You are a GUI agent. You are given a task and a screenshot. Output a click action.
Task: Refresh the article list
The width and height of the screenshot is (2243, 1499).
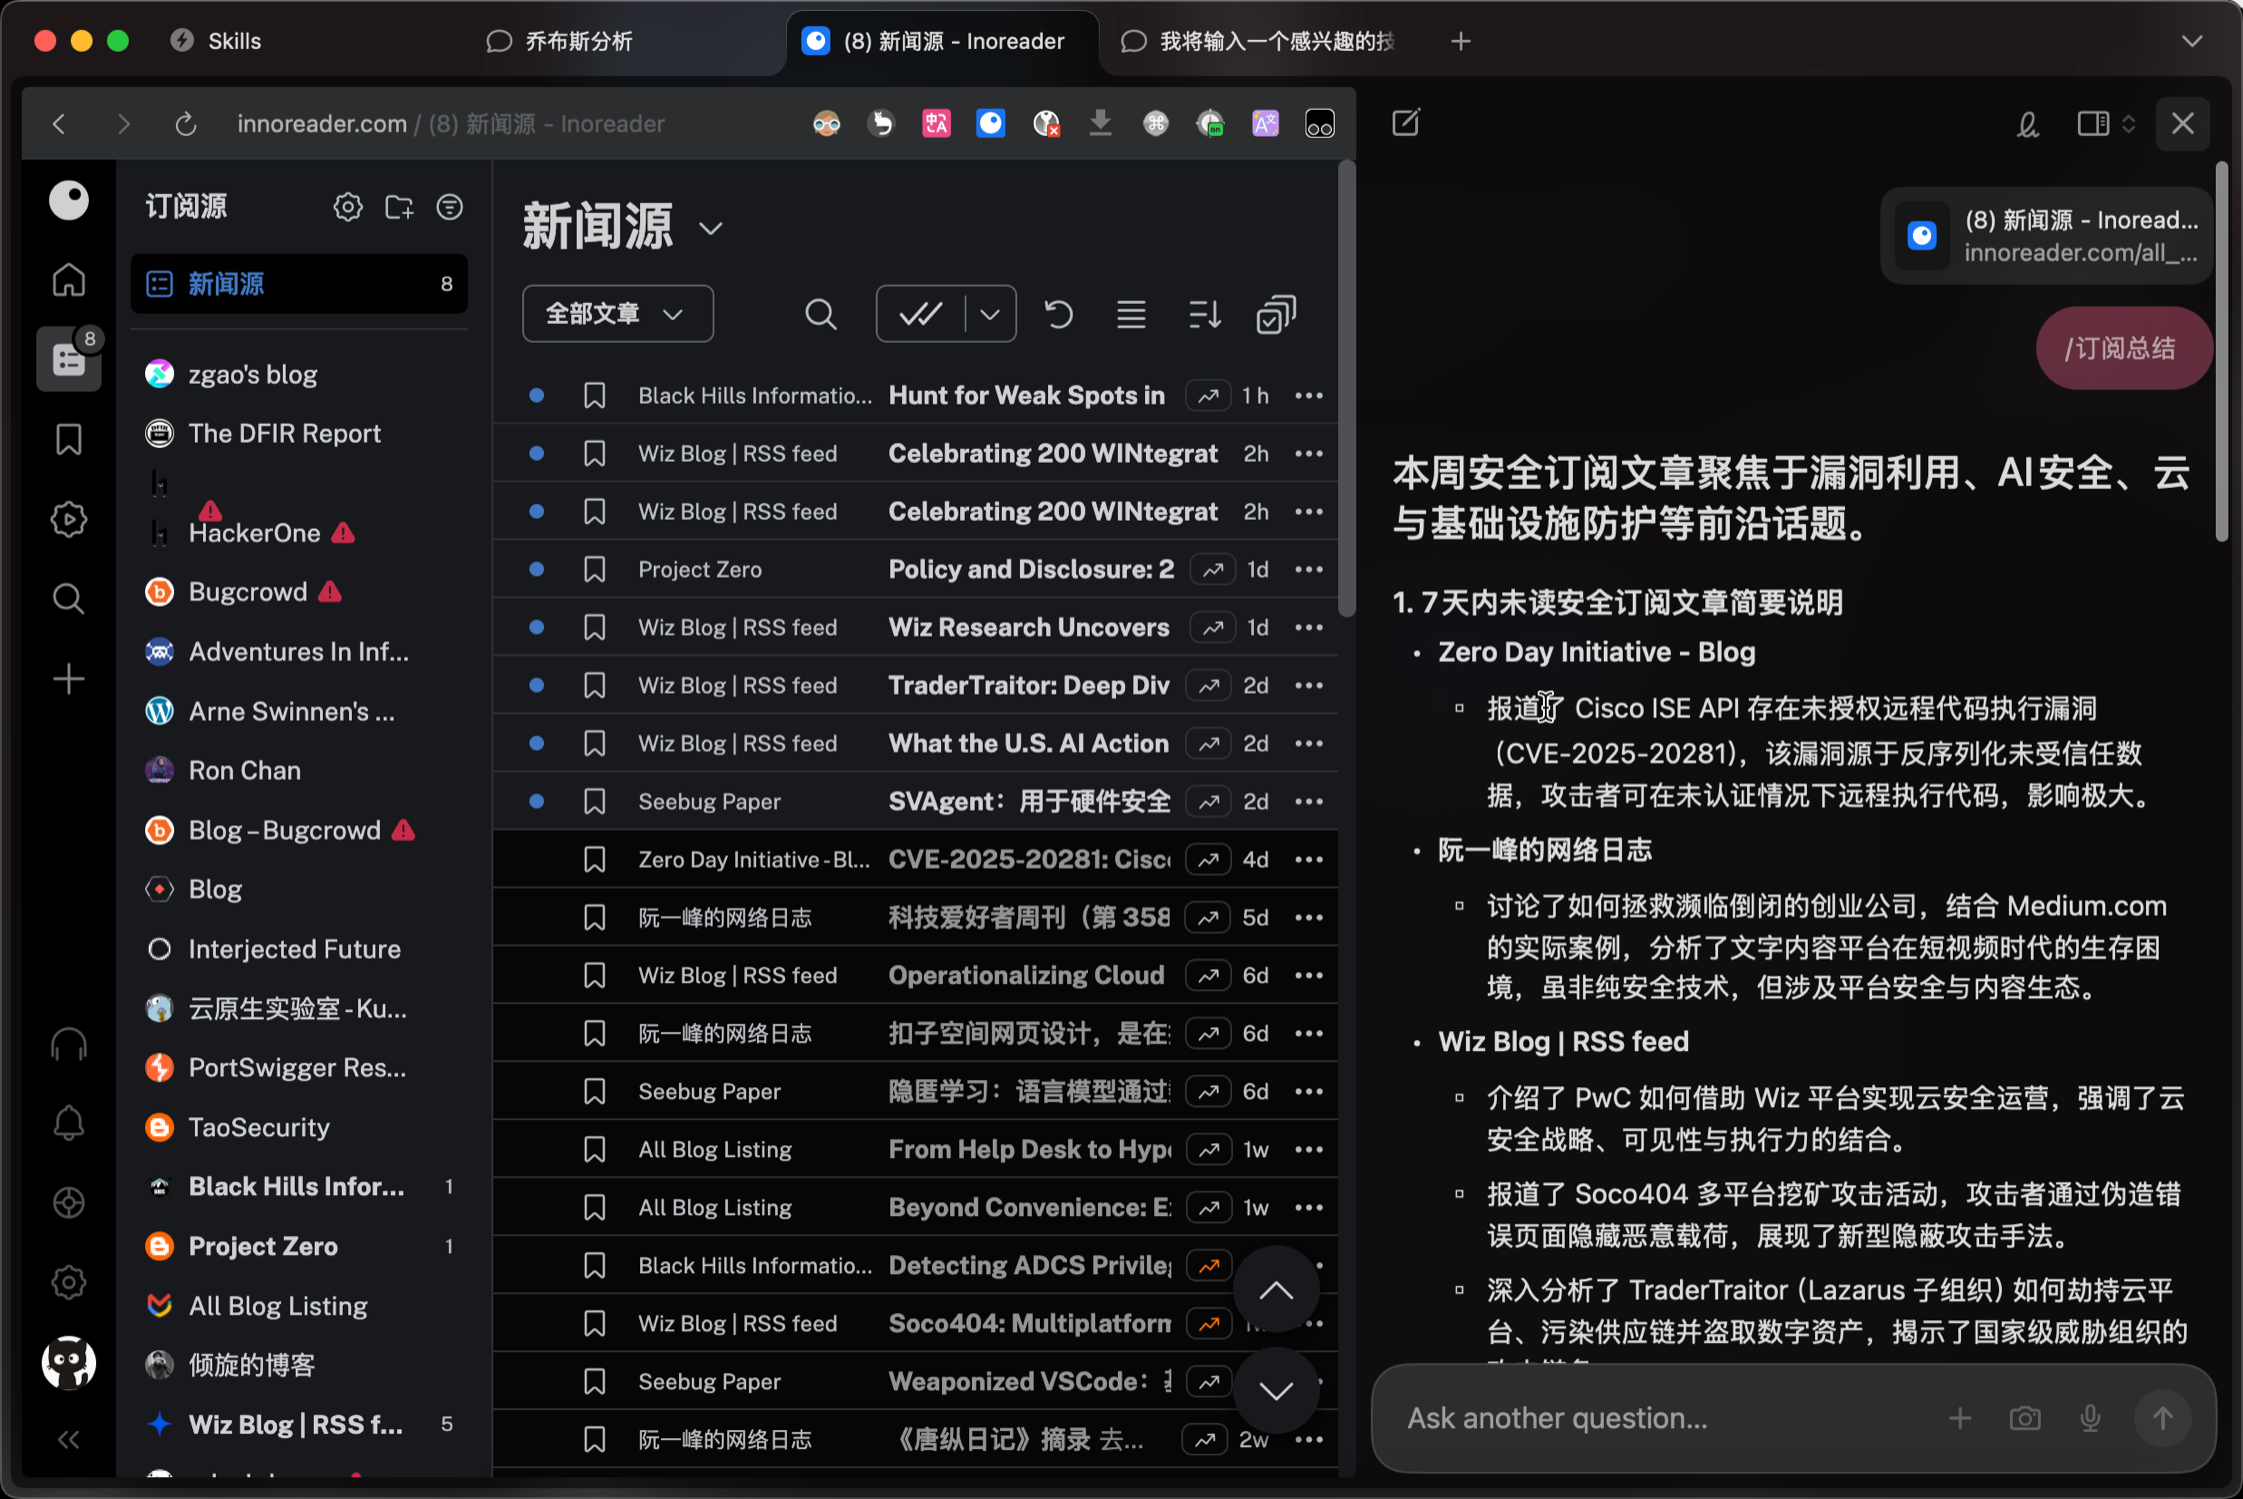point(1059,314)
